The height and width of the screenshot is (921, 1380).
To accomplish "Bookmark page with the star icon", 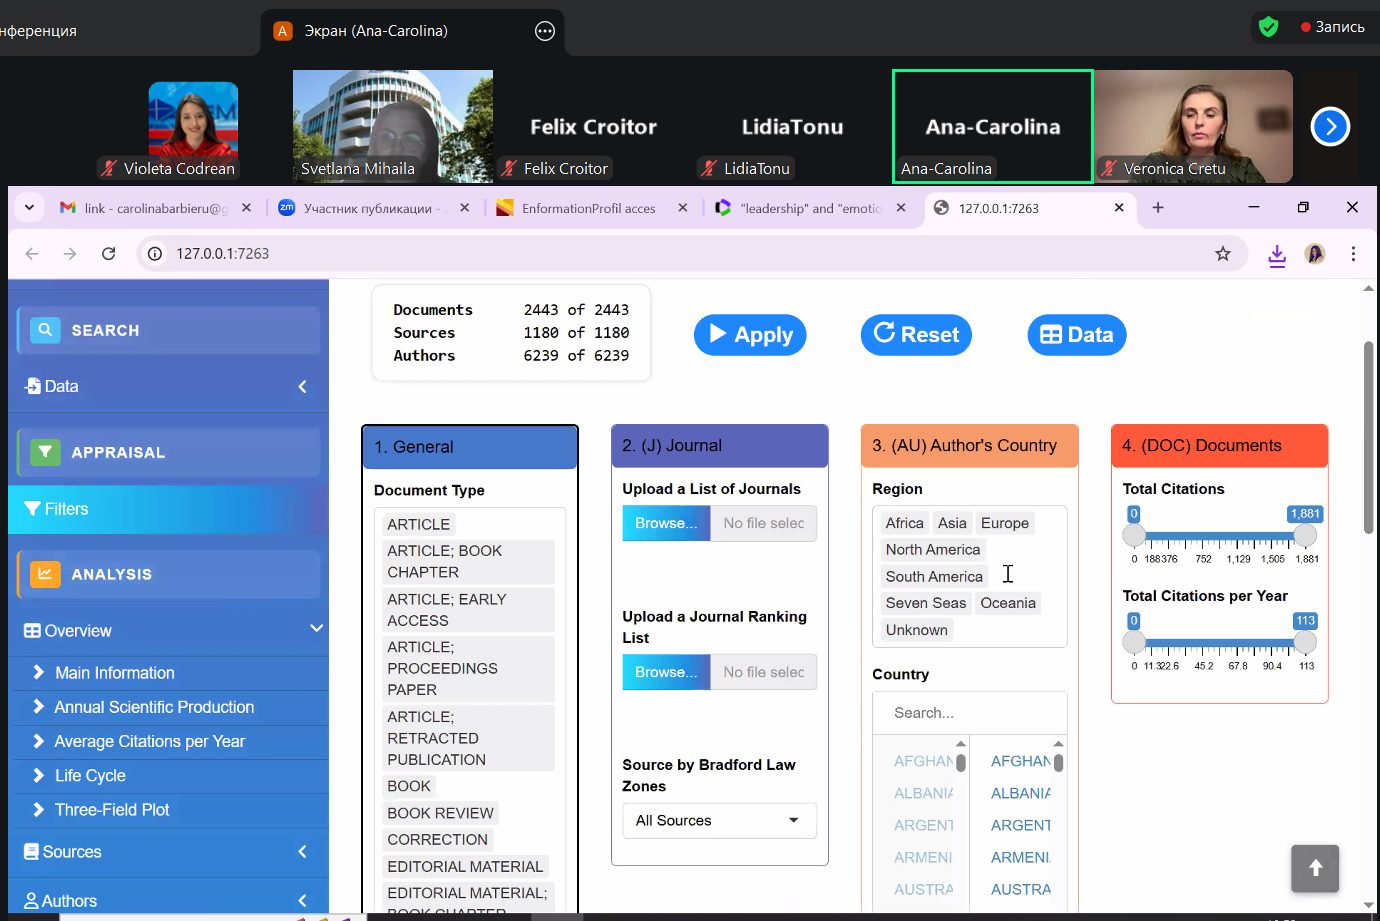I will (x=1222, y=254).
